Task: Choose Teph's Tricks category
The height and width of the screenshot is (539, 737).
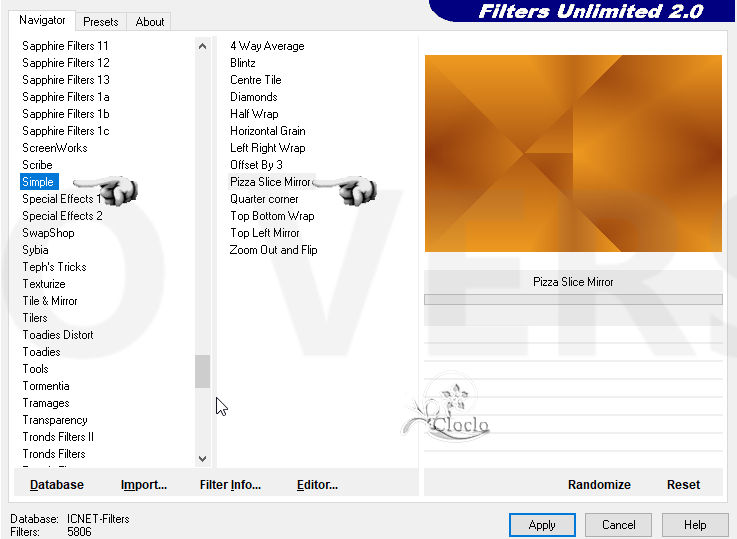Action: click(x=54, y=267)
